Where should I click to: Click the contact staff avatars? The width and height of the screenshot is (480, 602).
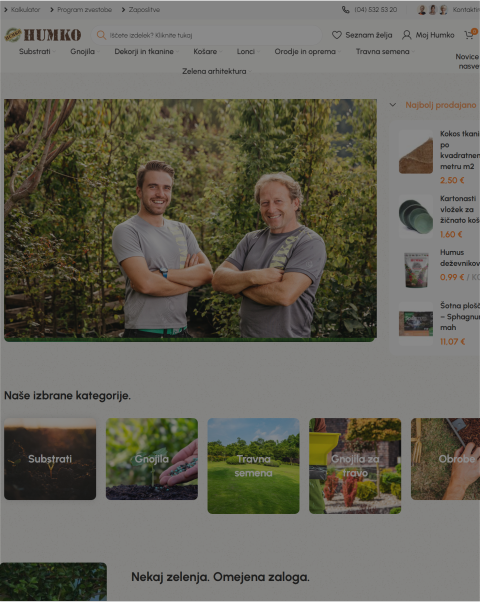(433, 10)
